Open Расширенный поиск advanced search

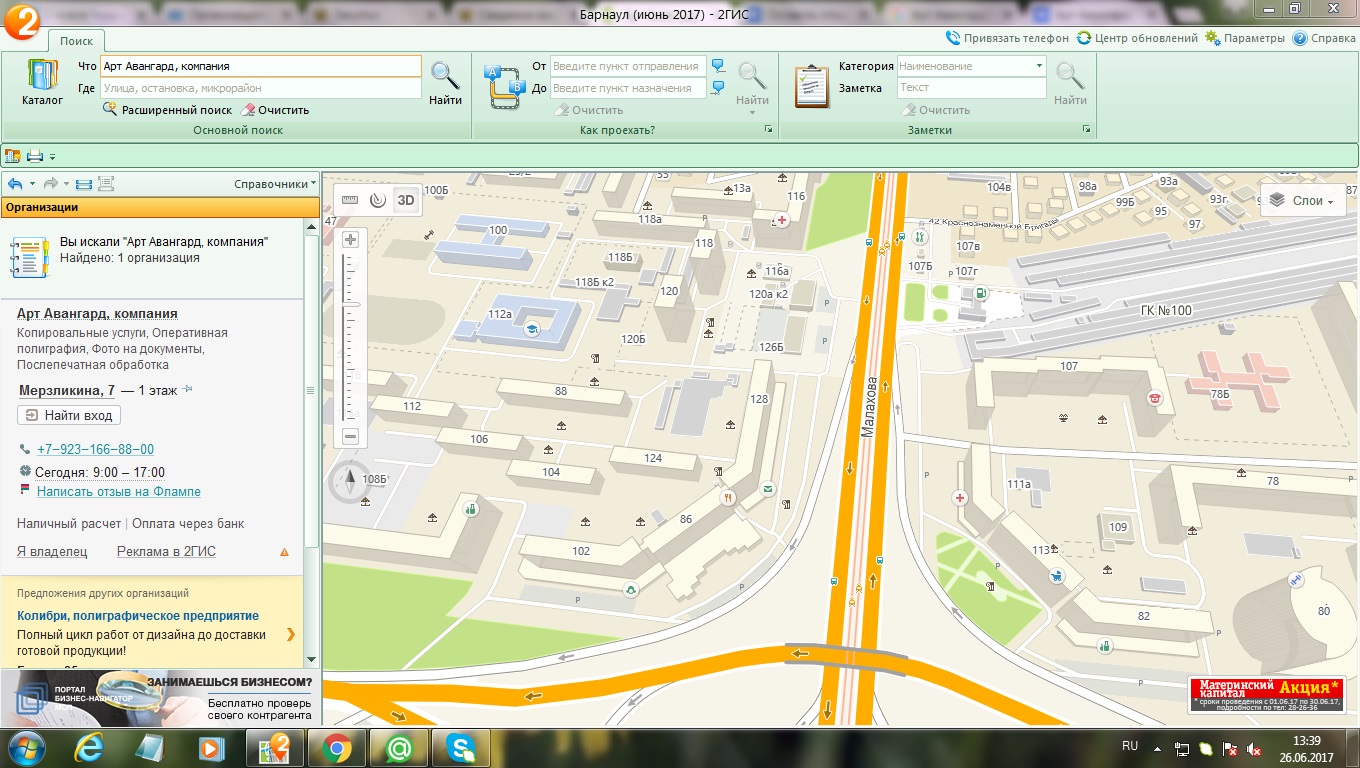[167, 110]
